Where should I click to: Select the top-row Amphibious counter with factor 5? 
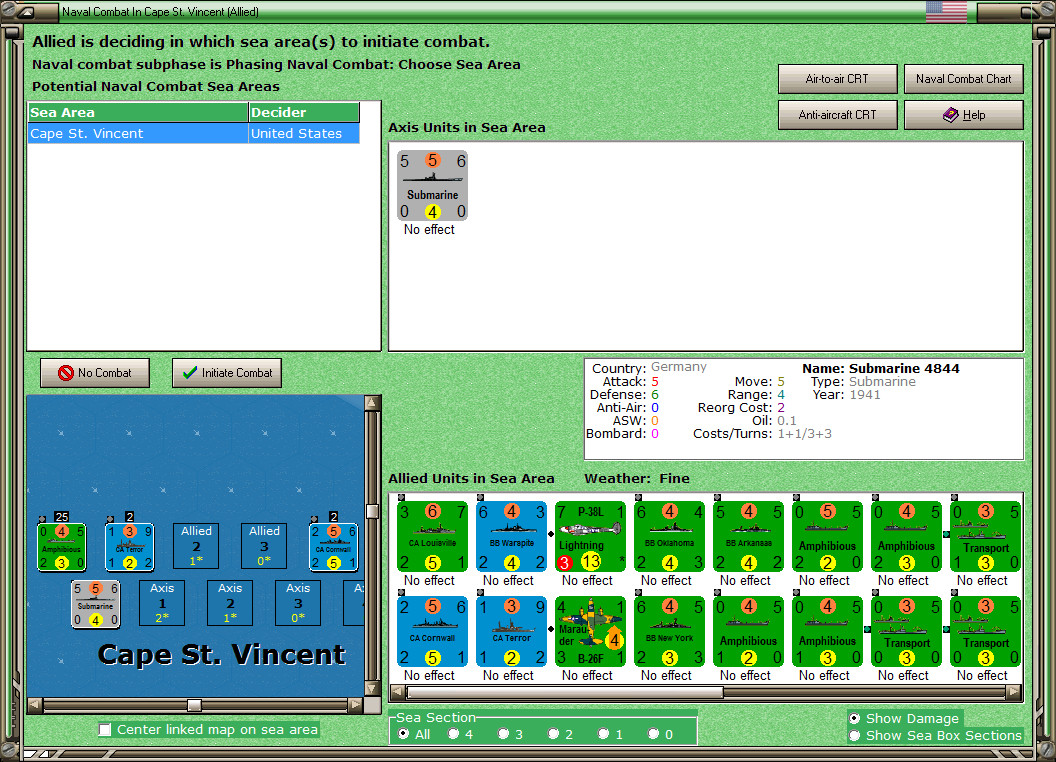[x=827, y=536]
